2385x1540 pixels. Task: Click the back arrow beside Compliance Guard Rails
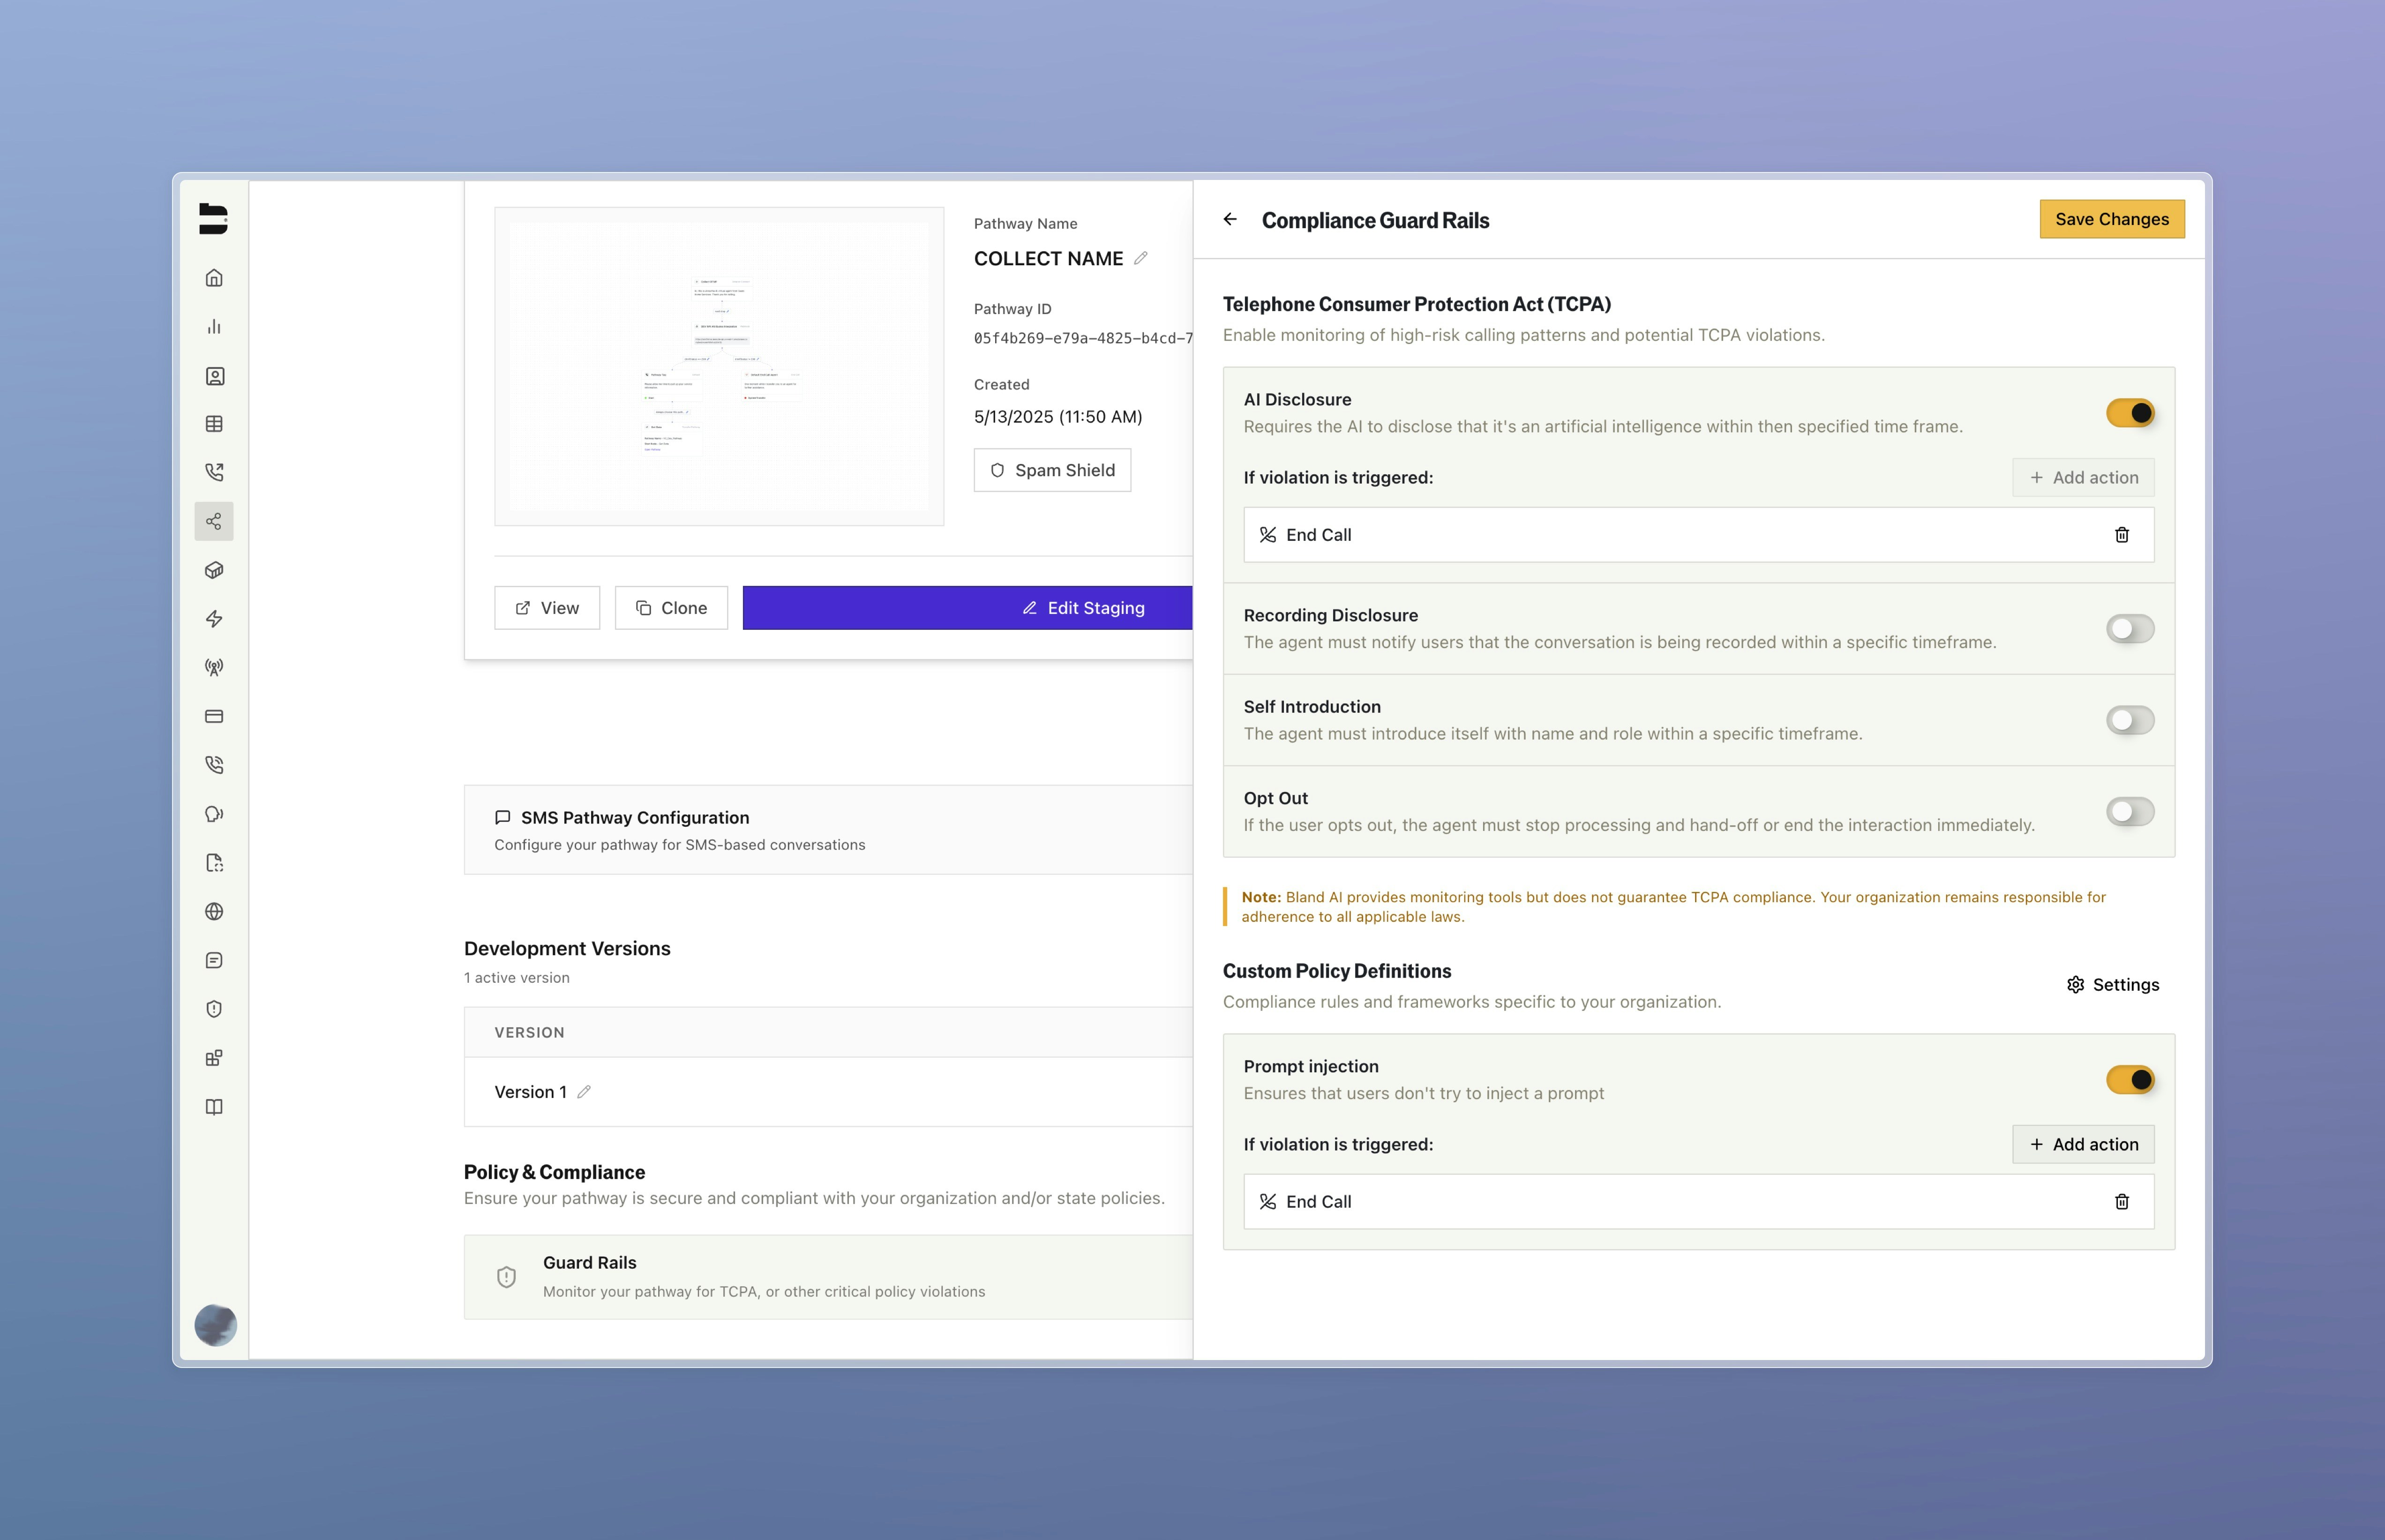pyautogui.click(x=1230, y=220)
